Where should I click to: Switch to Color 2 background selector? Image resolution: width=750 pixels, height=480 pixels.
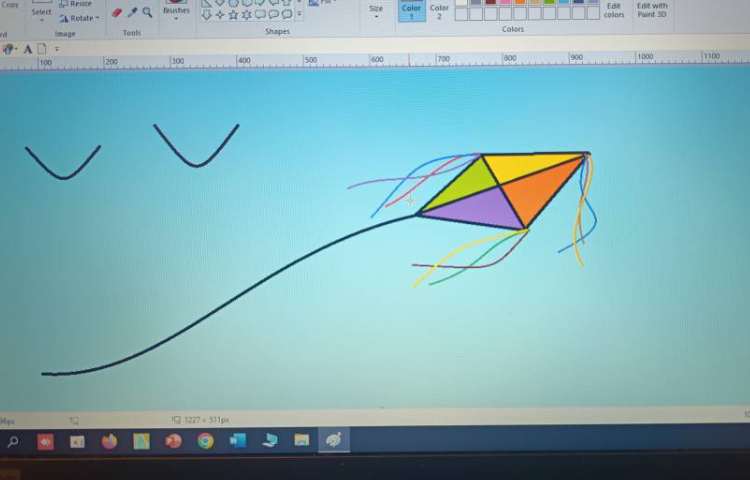click(x=439, y=11)
